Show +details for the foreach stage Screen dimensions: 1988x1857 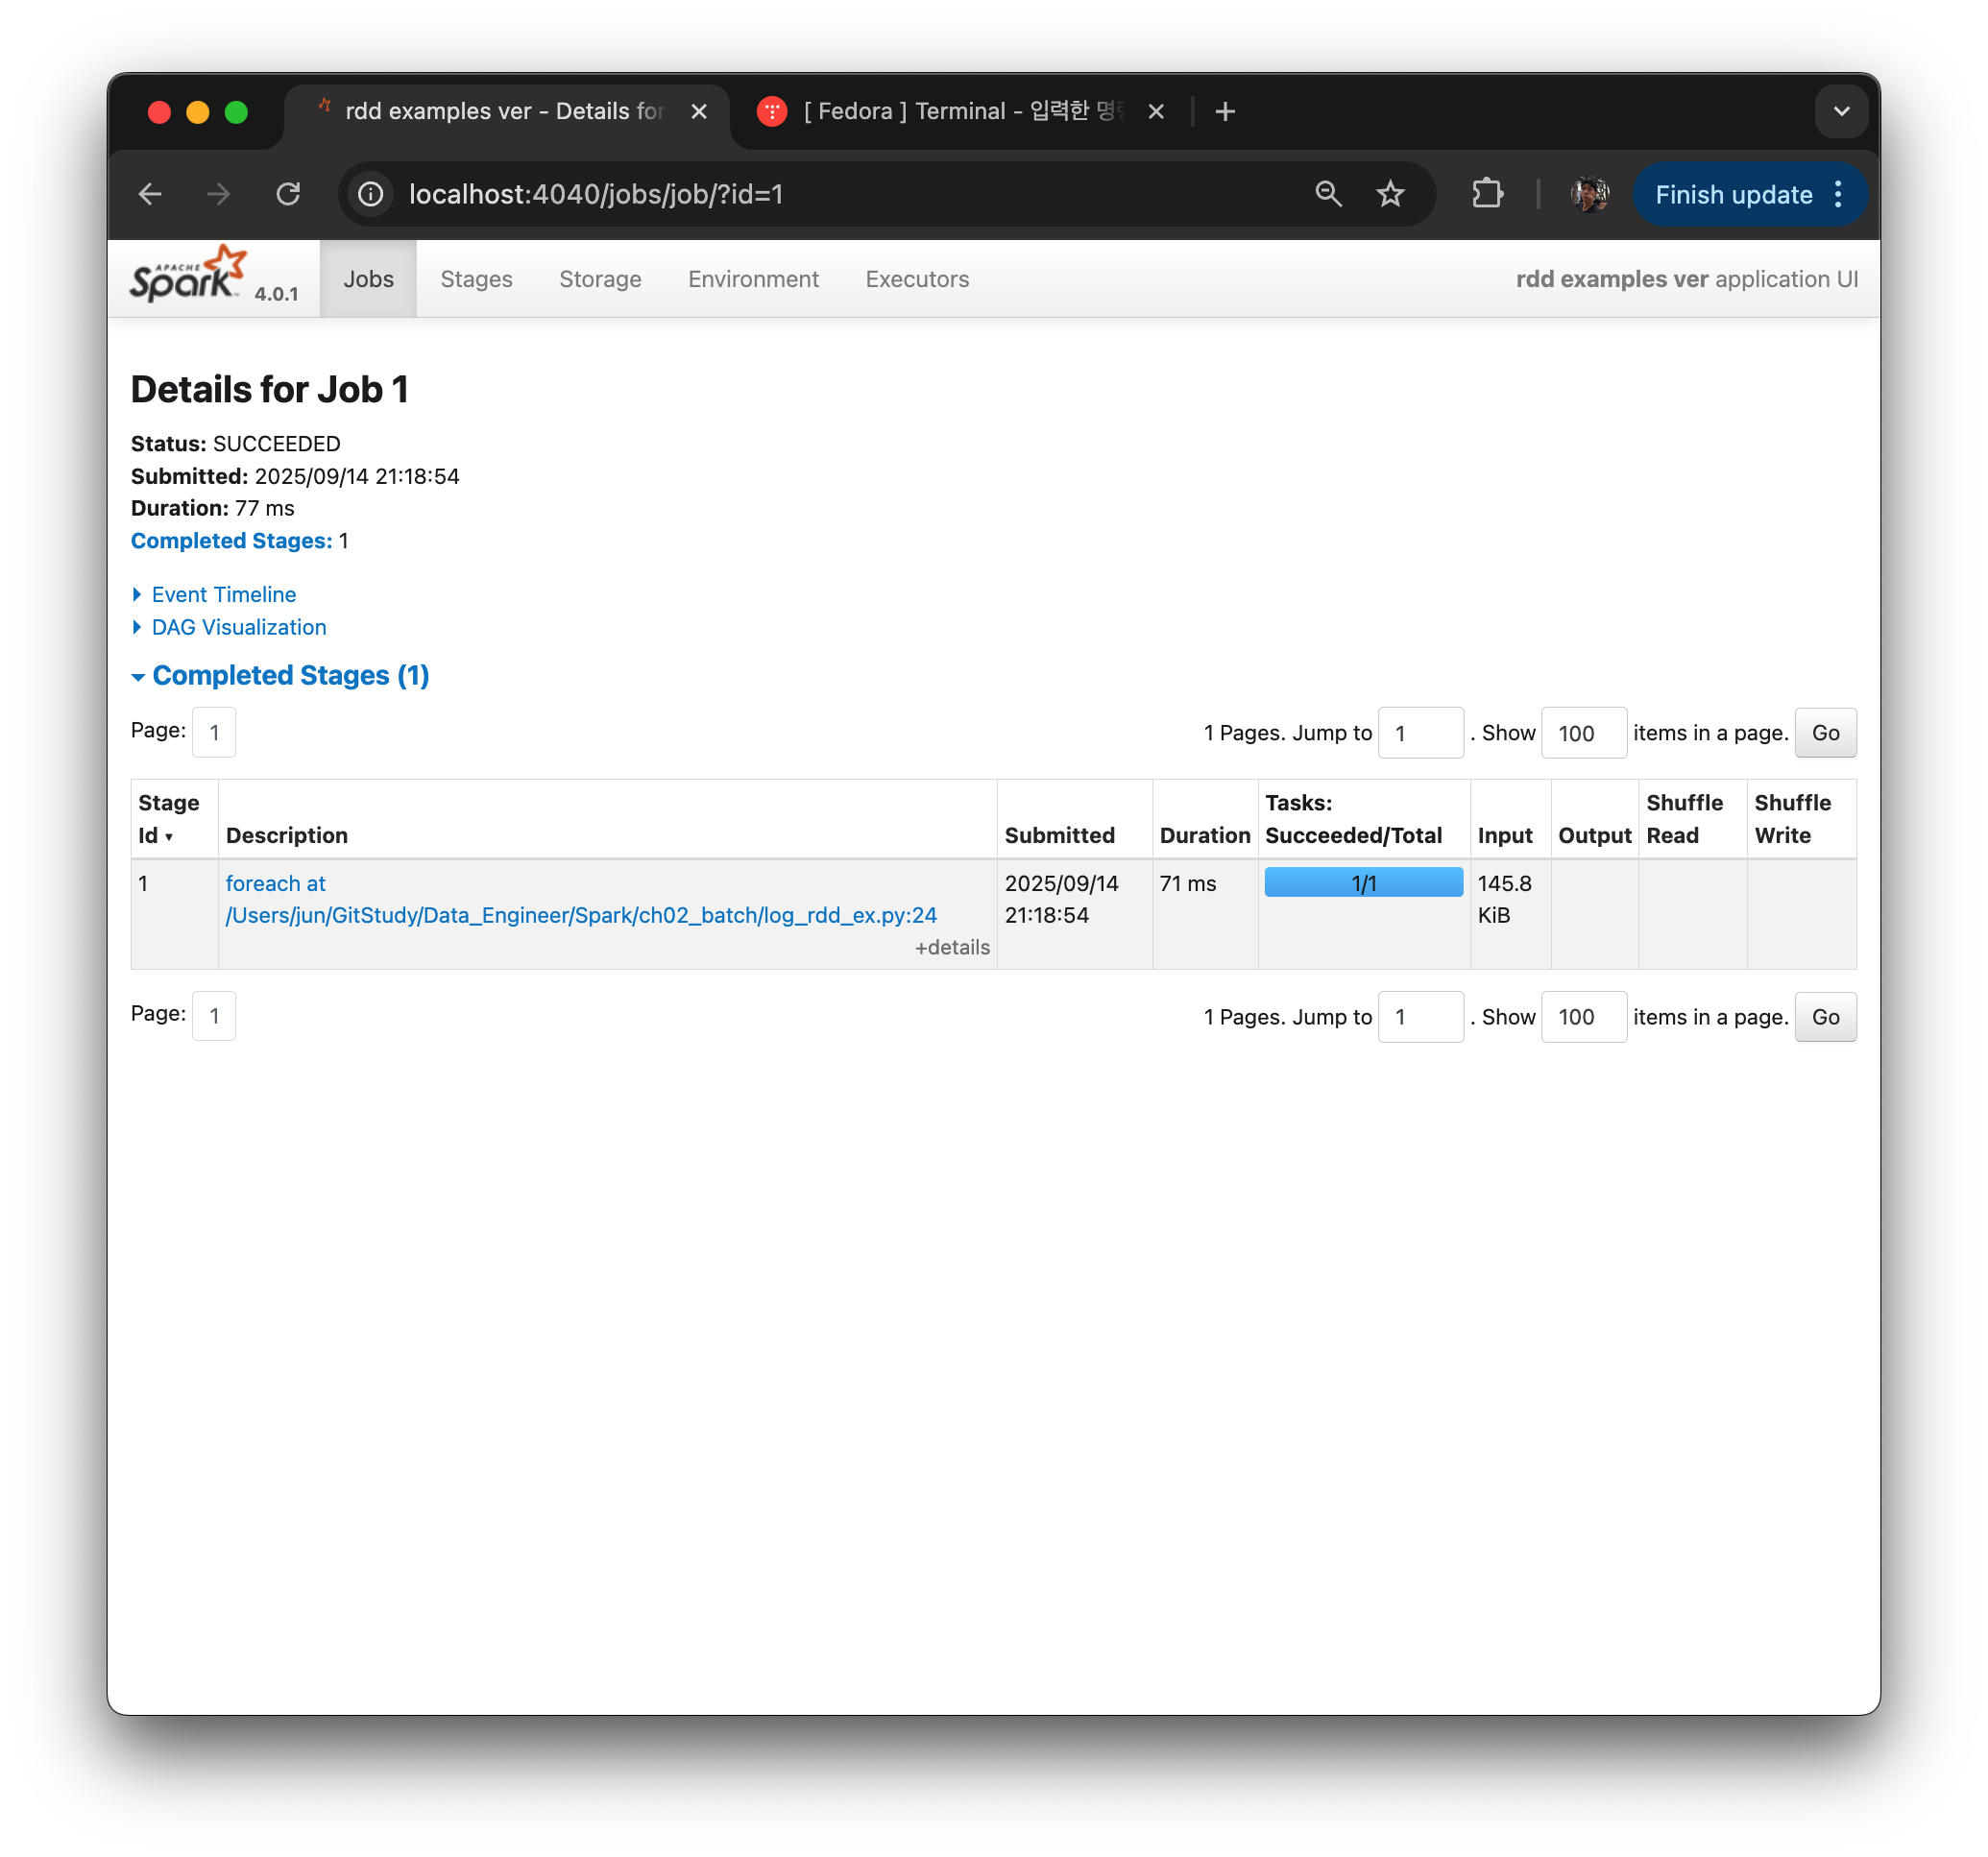click(x=952, y=947)
